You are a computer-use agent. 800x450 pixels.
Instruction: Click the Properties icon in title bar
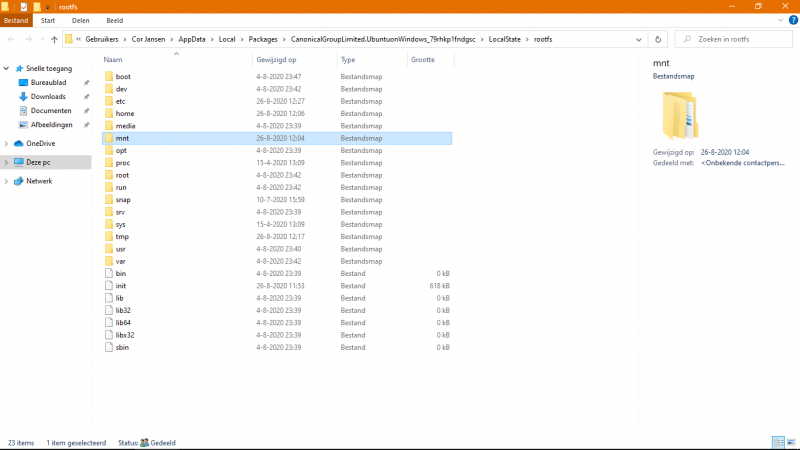23,6
